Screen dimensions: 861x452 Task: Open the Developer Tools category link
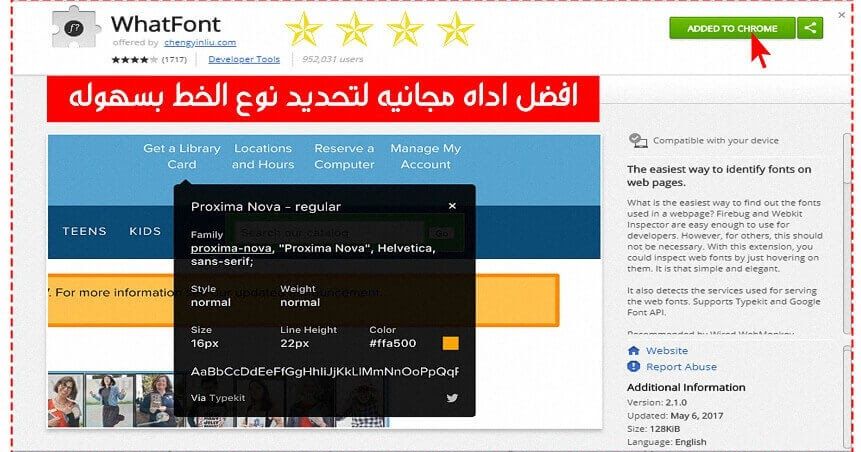click(x=244, y=59)
